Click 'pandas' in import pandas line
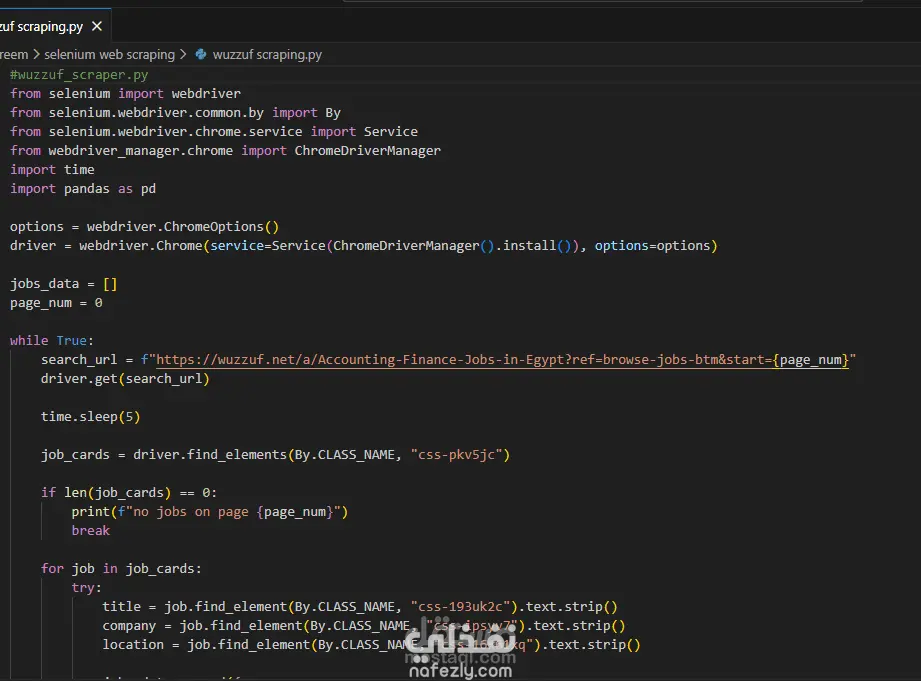The height and width of the screenshot is (681, 921). tap(86, 189)
